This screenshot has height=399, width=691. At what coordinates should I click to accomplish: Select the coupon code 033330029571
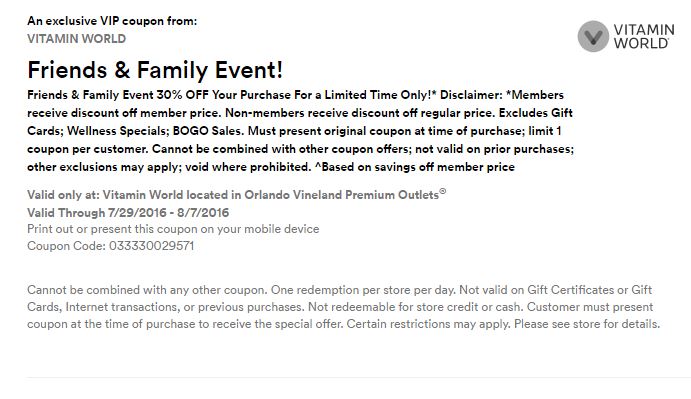(x=152, y=246)
